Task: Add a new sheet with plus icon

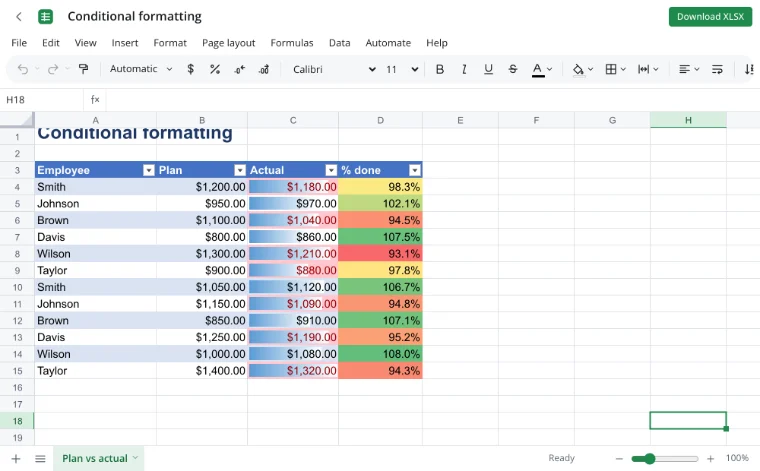Action: pyautogui.click(x=16, y=458)
